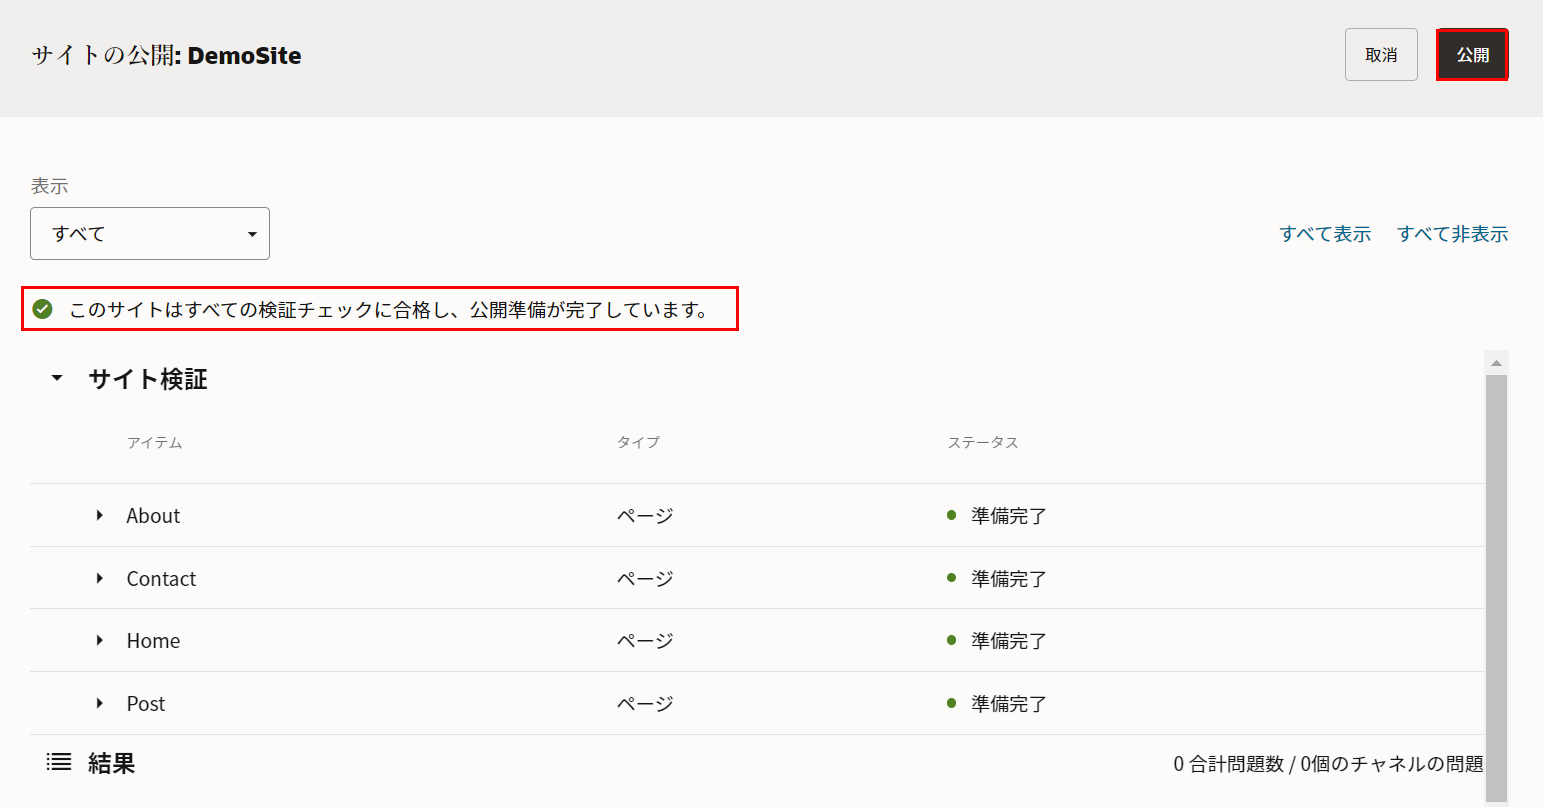Screen dimensions: 1543x807
Task: Expand the Contact page row
Action: click(x=100, y=579)
